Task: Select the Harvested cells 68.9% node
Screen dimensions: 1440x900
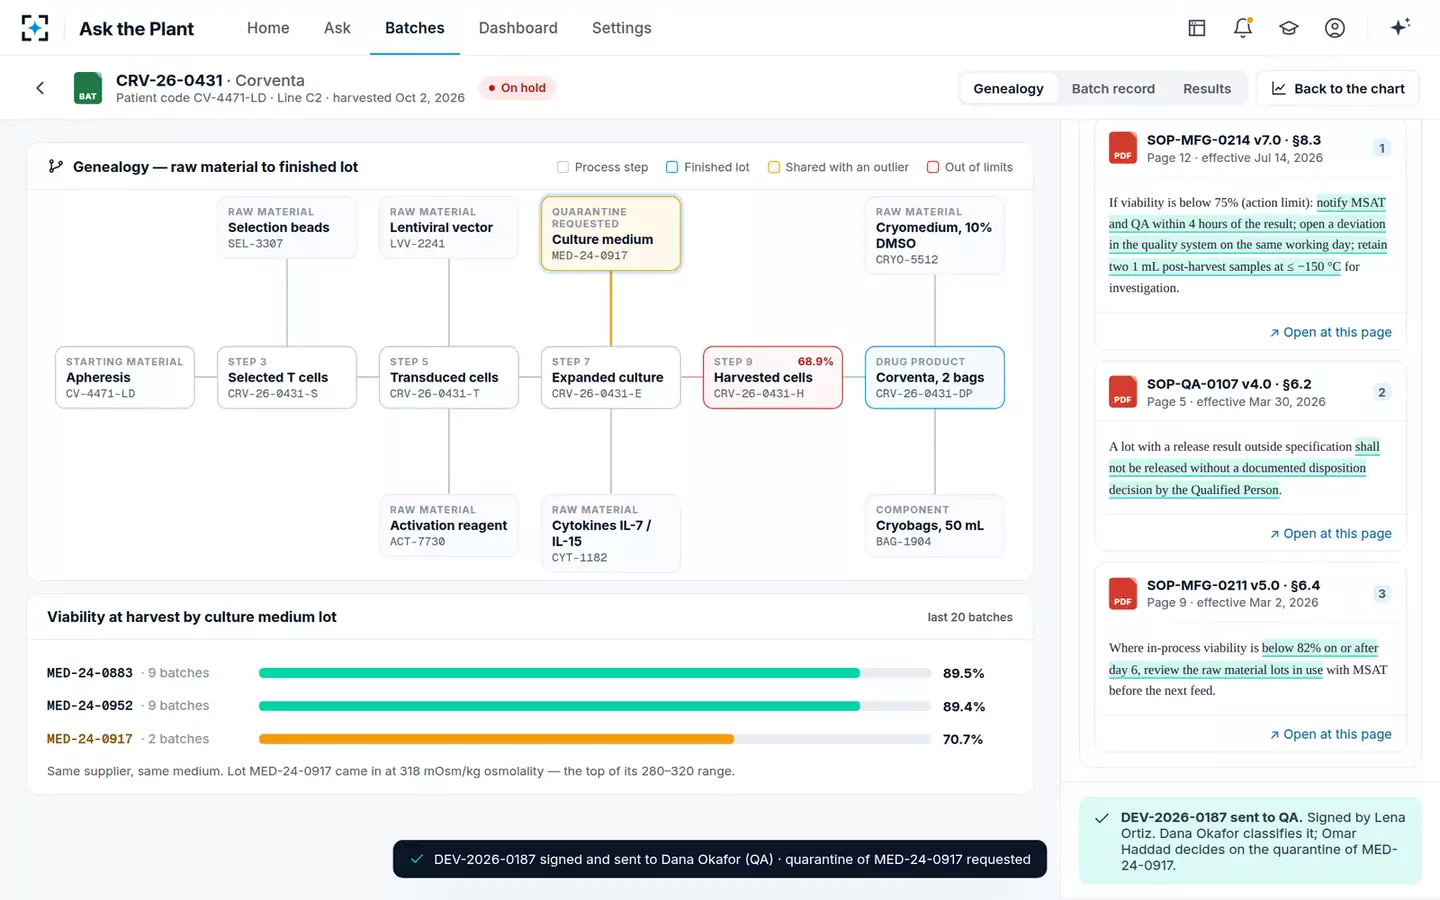Action: click(773, 377)
